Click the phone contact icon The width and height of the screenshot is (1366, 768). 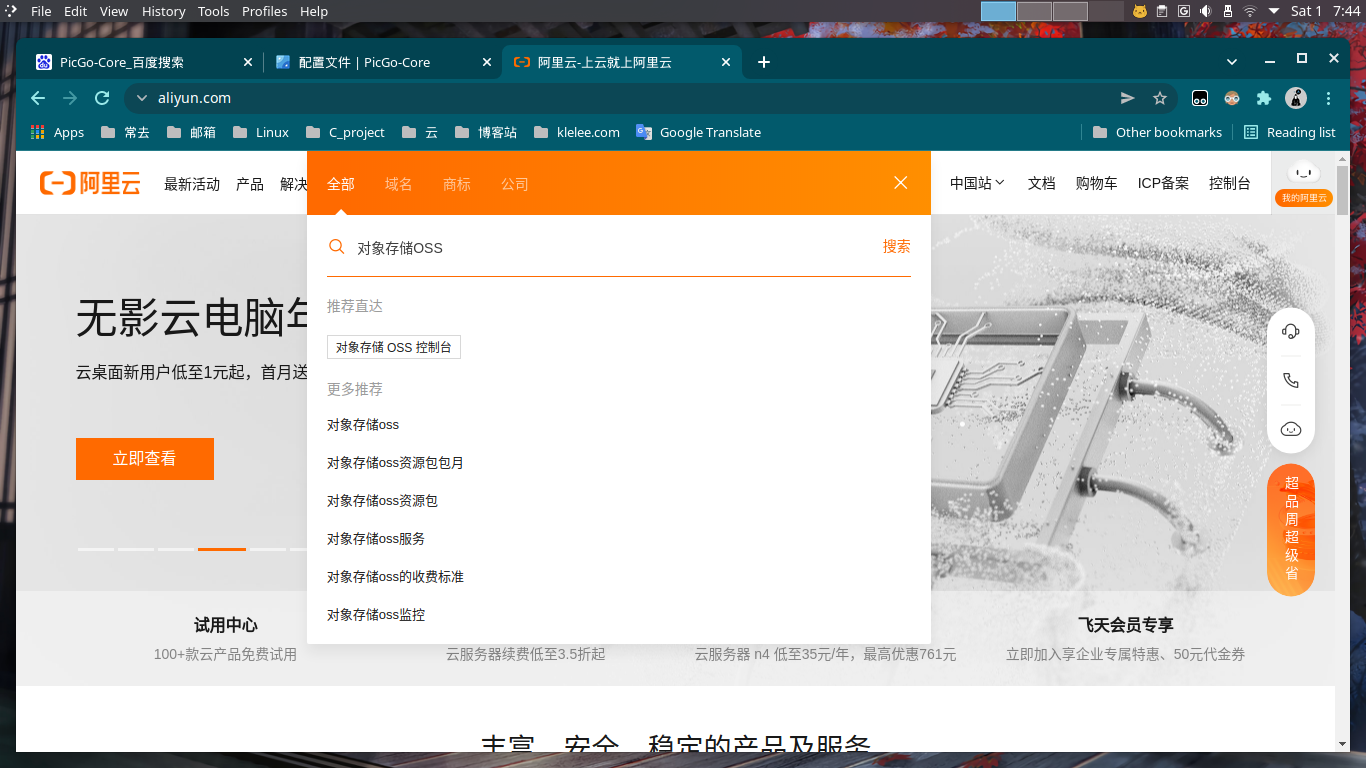(x=1291, y=380)
